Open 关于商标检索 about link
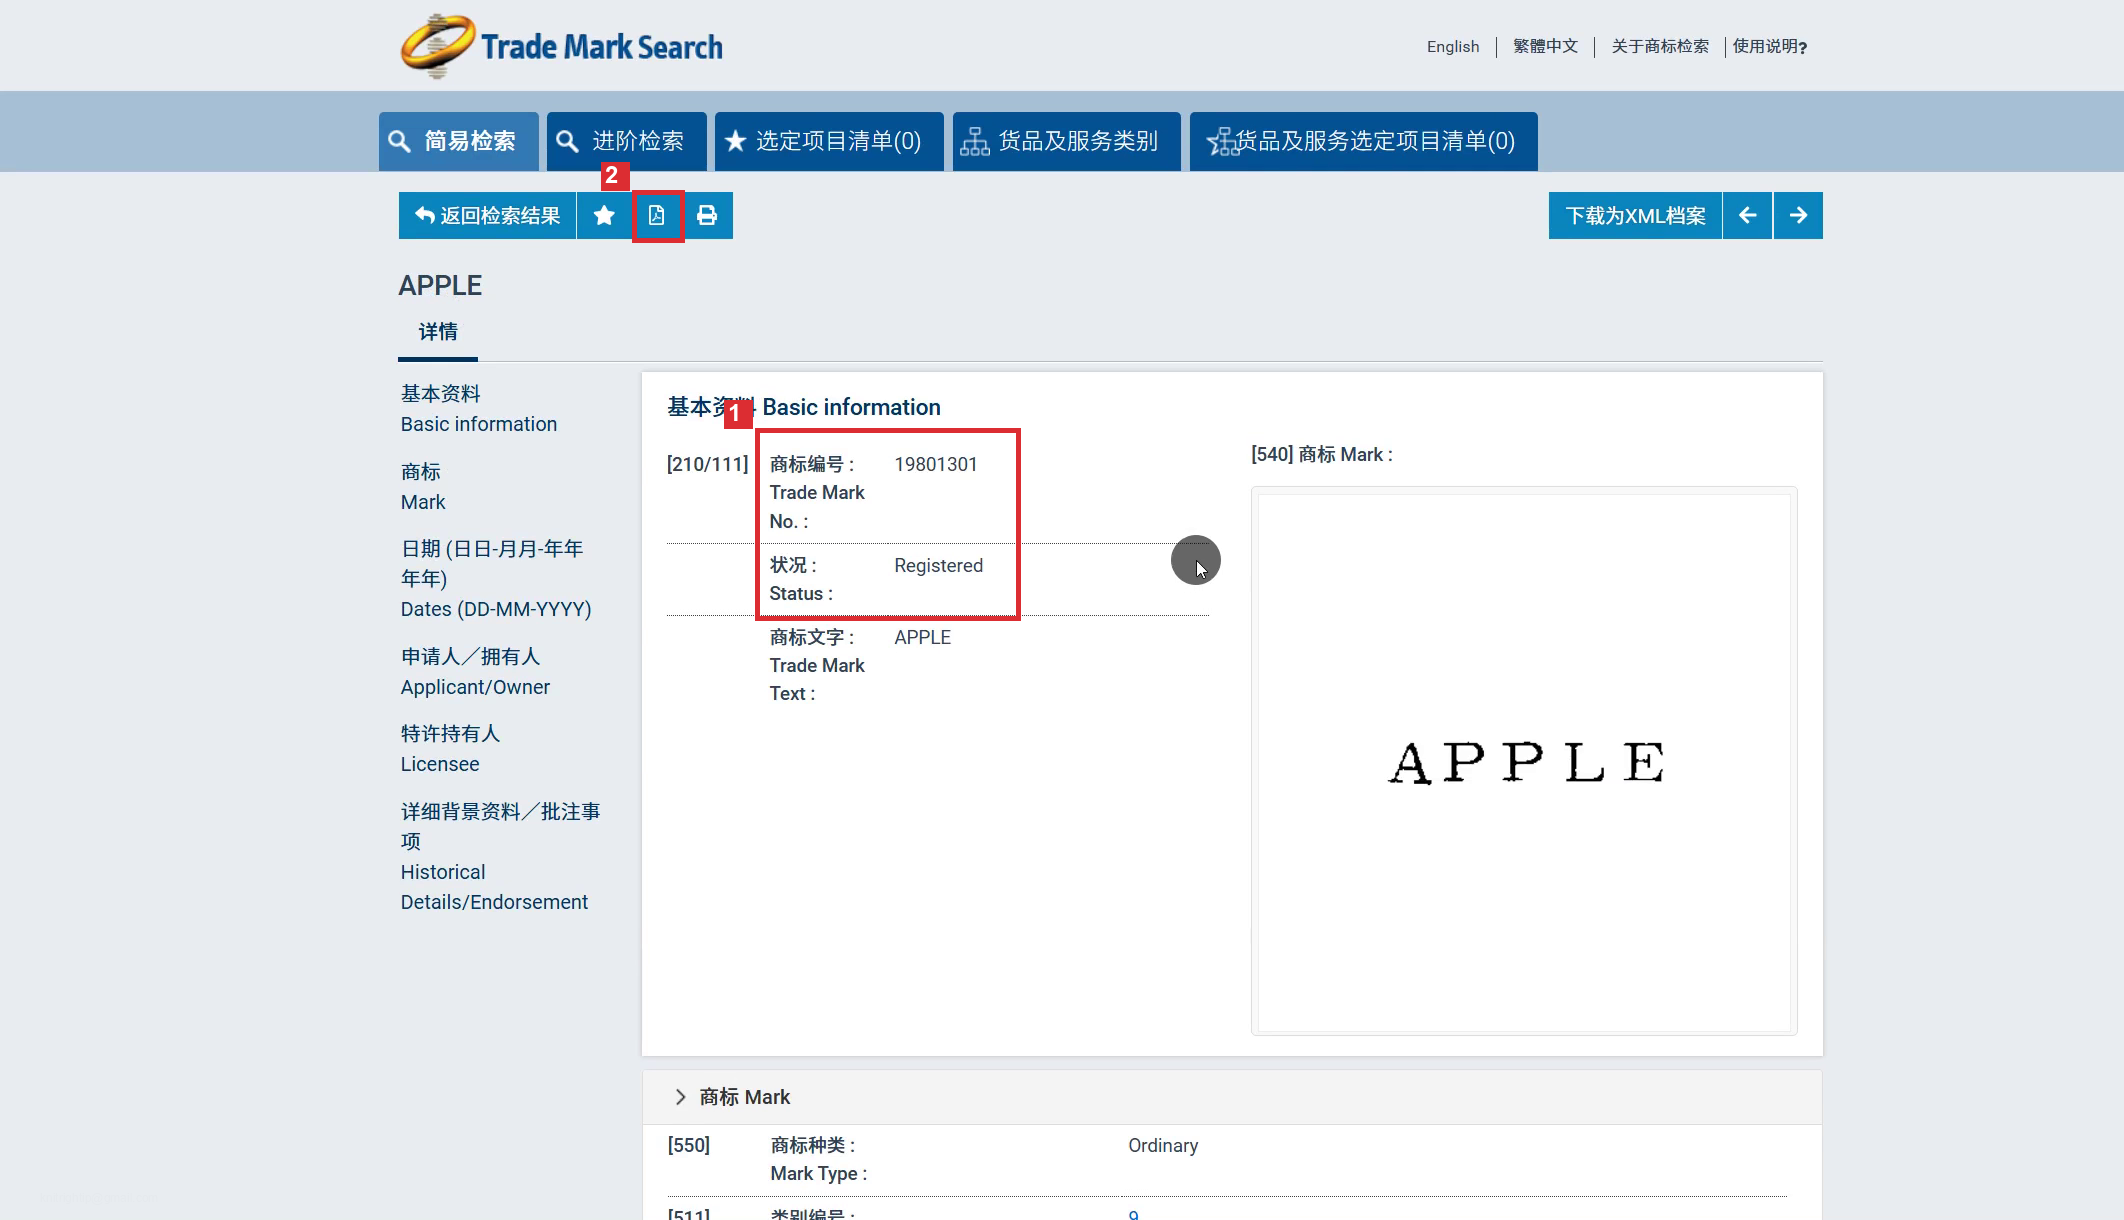 1660,46
